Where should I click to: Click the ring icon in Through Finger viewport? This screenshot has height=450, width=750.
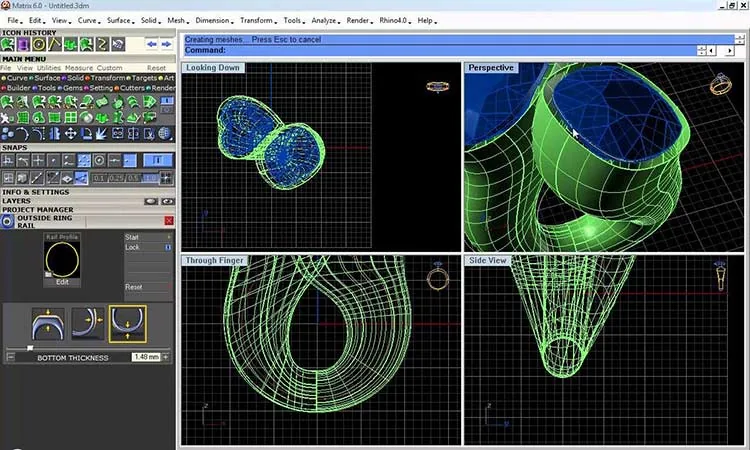438,277
